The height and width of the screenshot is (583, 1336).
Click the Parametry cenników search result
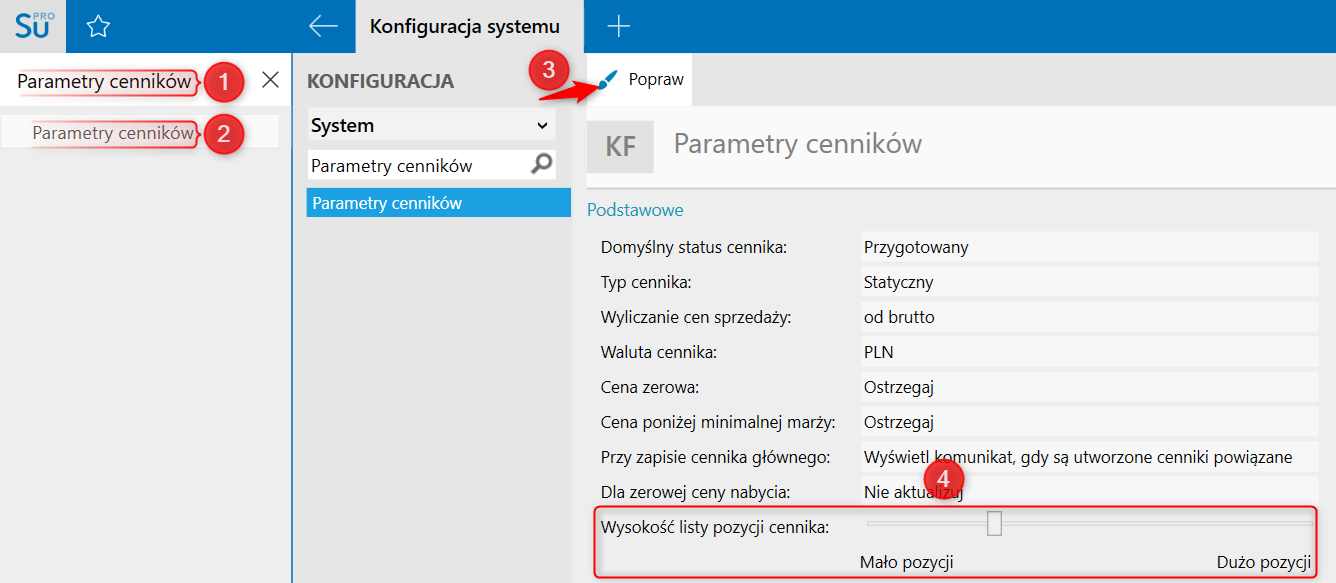click(113, 133)
